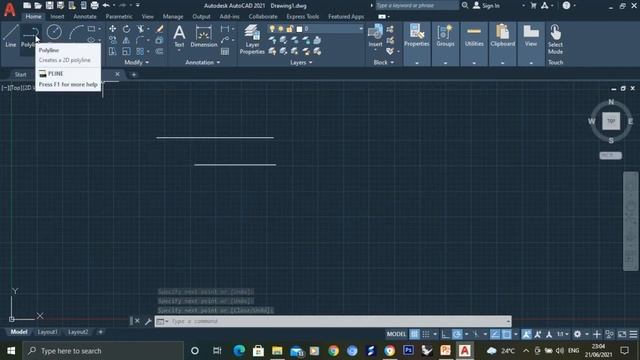The height and width of the screenshot is (360, 640).
Task: Click the keyword search box
Action: (x=417, y=6)
